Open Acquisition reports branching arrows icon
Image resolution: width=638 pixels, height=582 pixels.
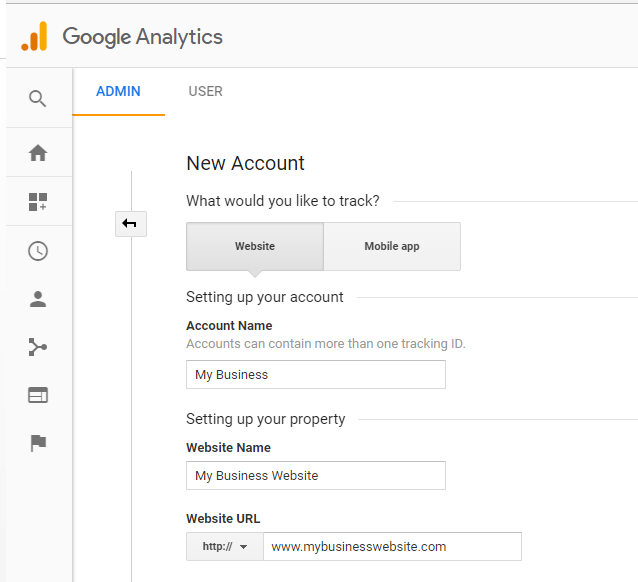click(x=38, y=347)
